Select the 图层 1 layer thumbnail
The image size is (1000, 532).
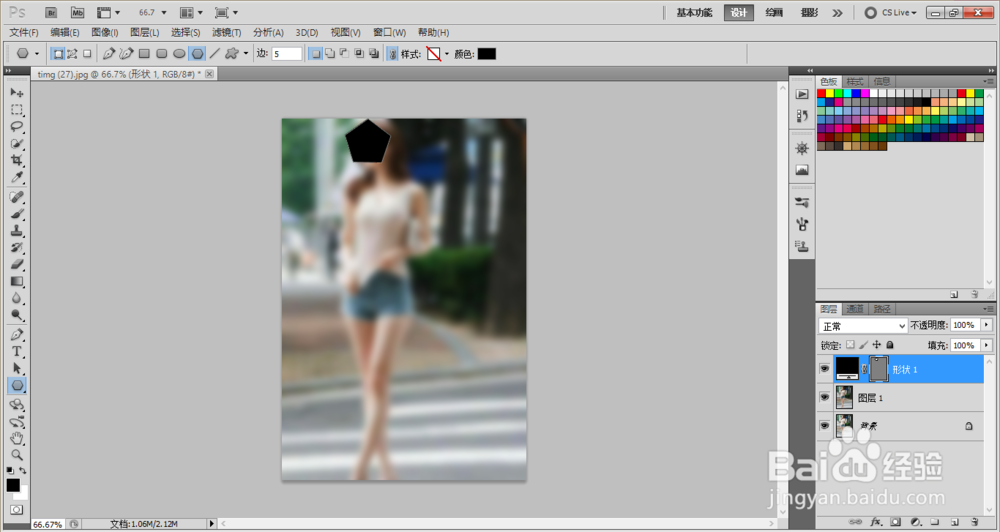pyautogui.click(x=844, y=397)
